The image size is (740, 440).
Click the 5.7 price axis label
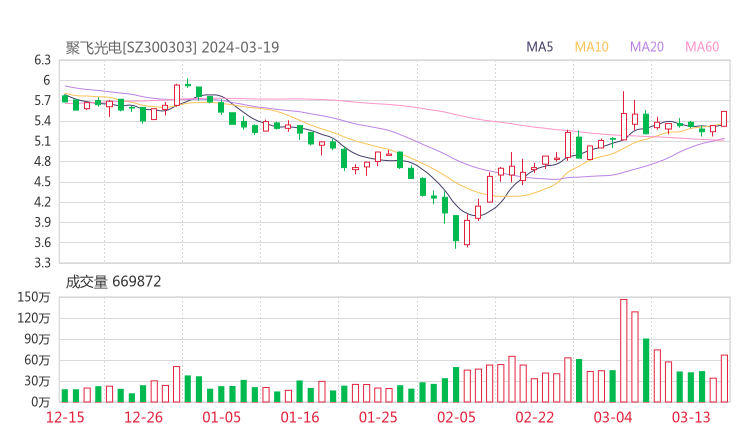[x=42, y=101]
